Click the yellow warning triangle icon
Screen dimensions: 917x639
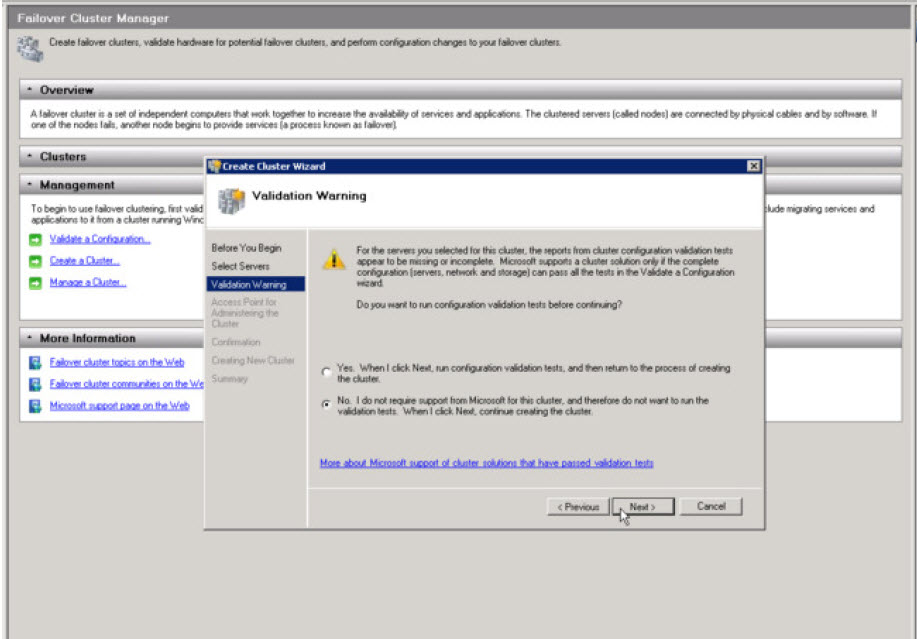coord(334,259)
